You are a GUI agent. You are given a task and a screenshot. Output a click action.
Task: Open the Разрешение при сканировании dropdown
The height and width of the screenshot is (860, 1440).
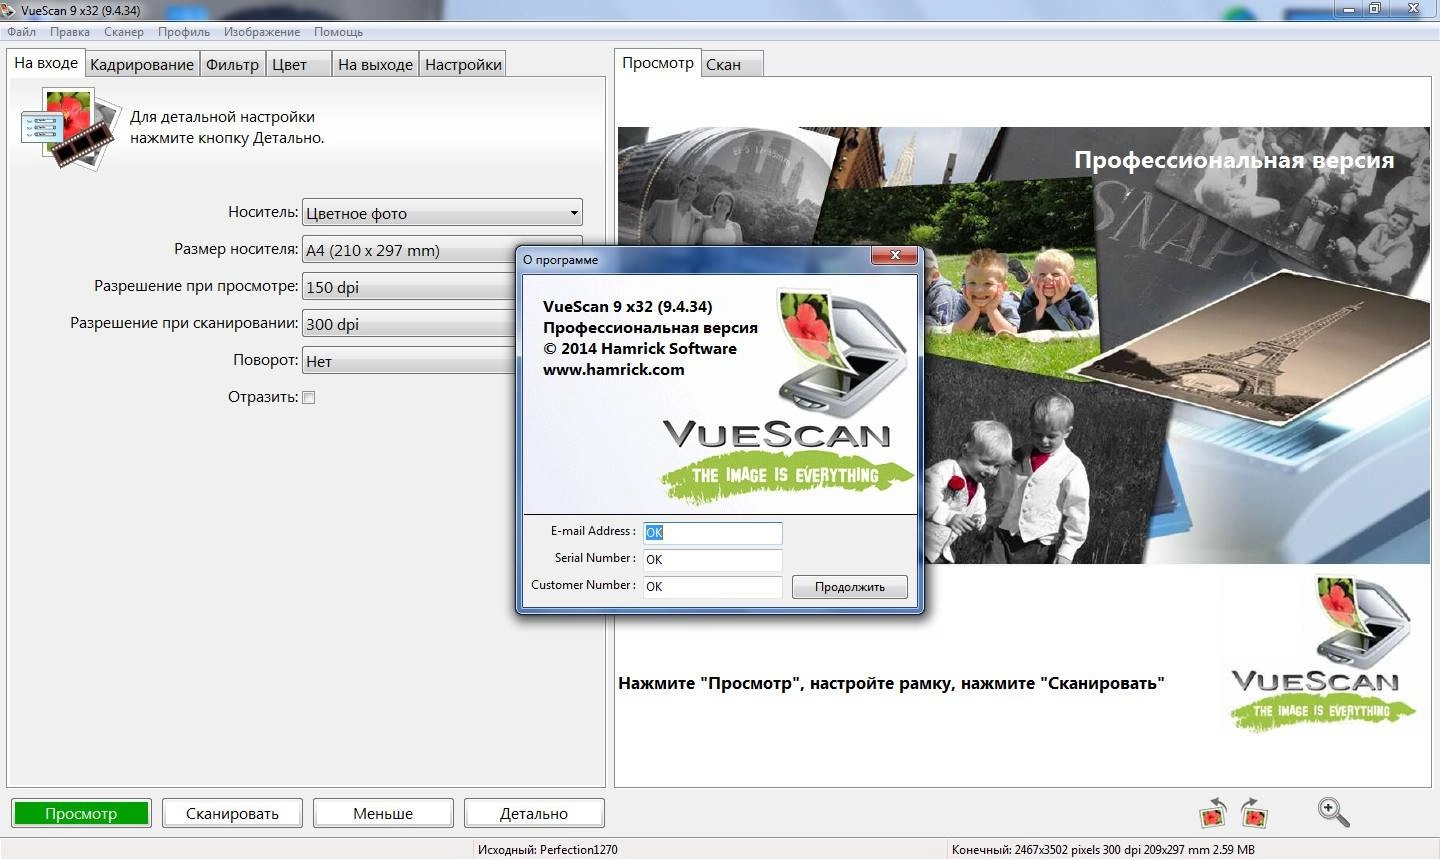(408, 324)
